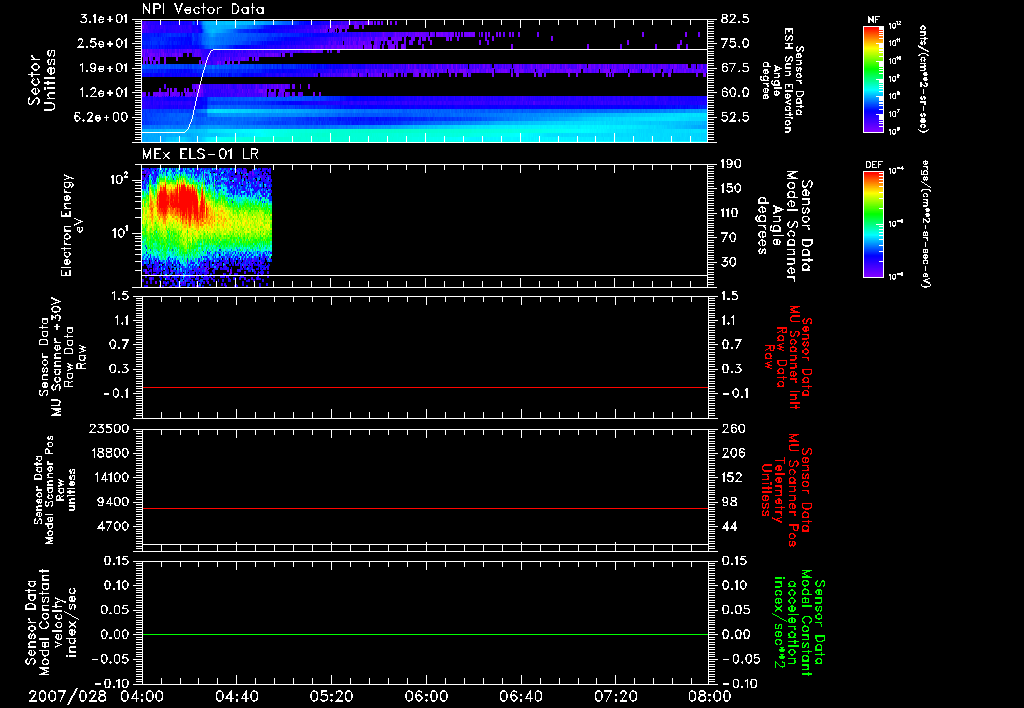Viewport: 1024px width, 708px height.
Task: Click the 190 scanner angle tick label
Action: tap(731, 164)
